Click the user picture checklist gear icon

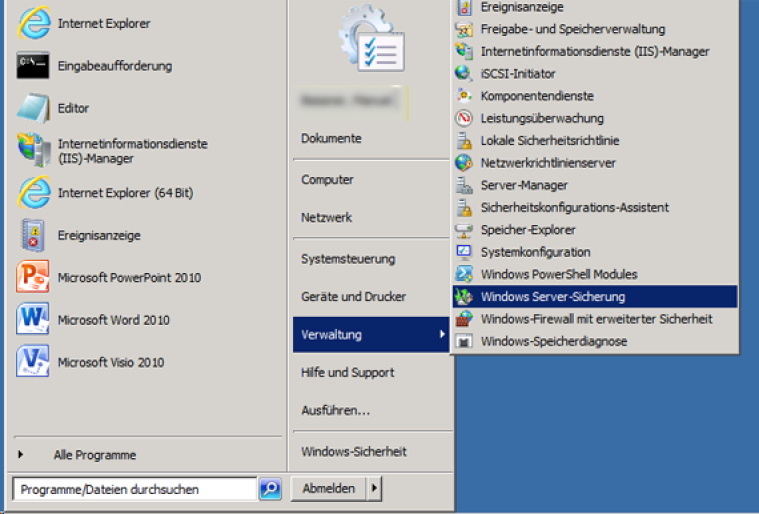point(372,38)
